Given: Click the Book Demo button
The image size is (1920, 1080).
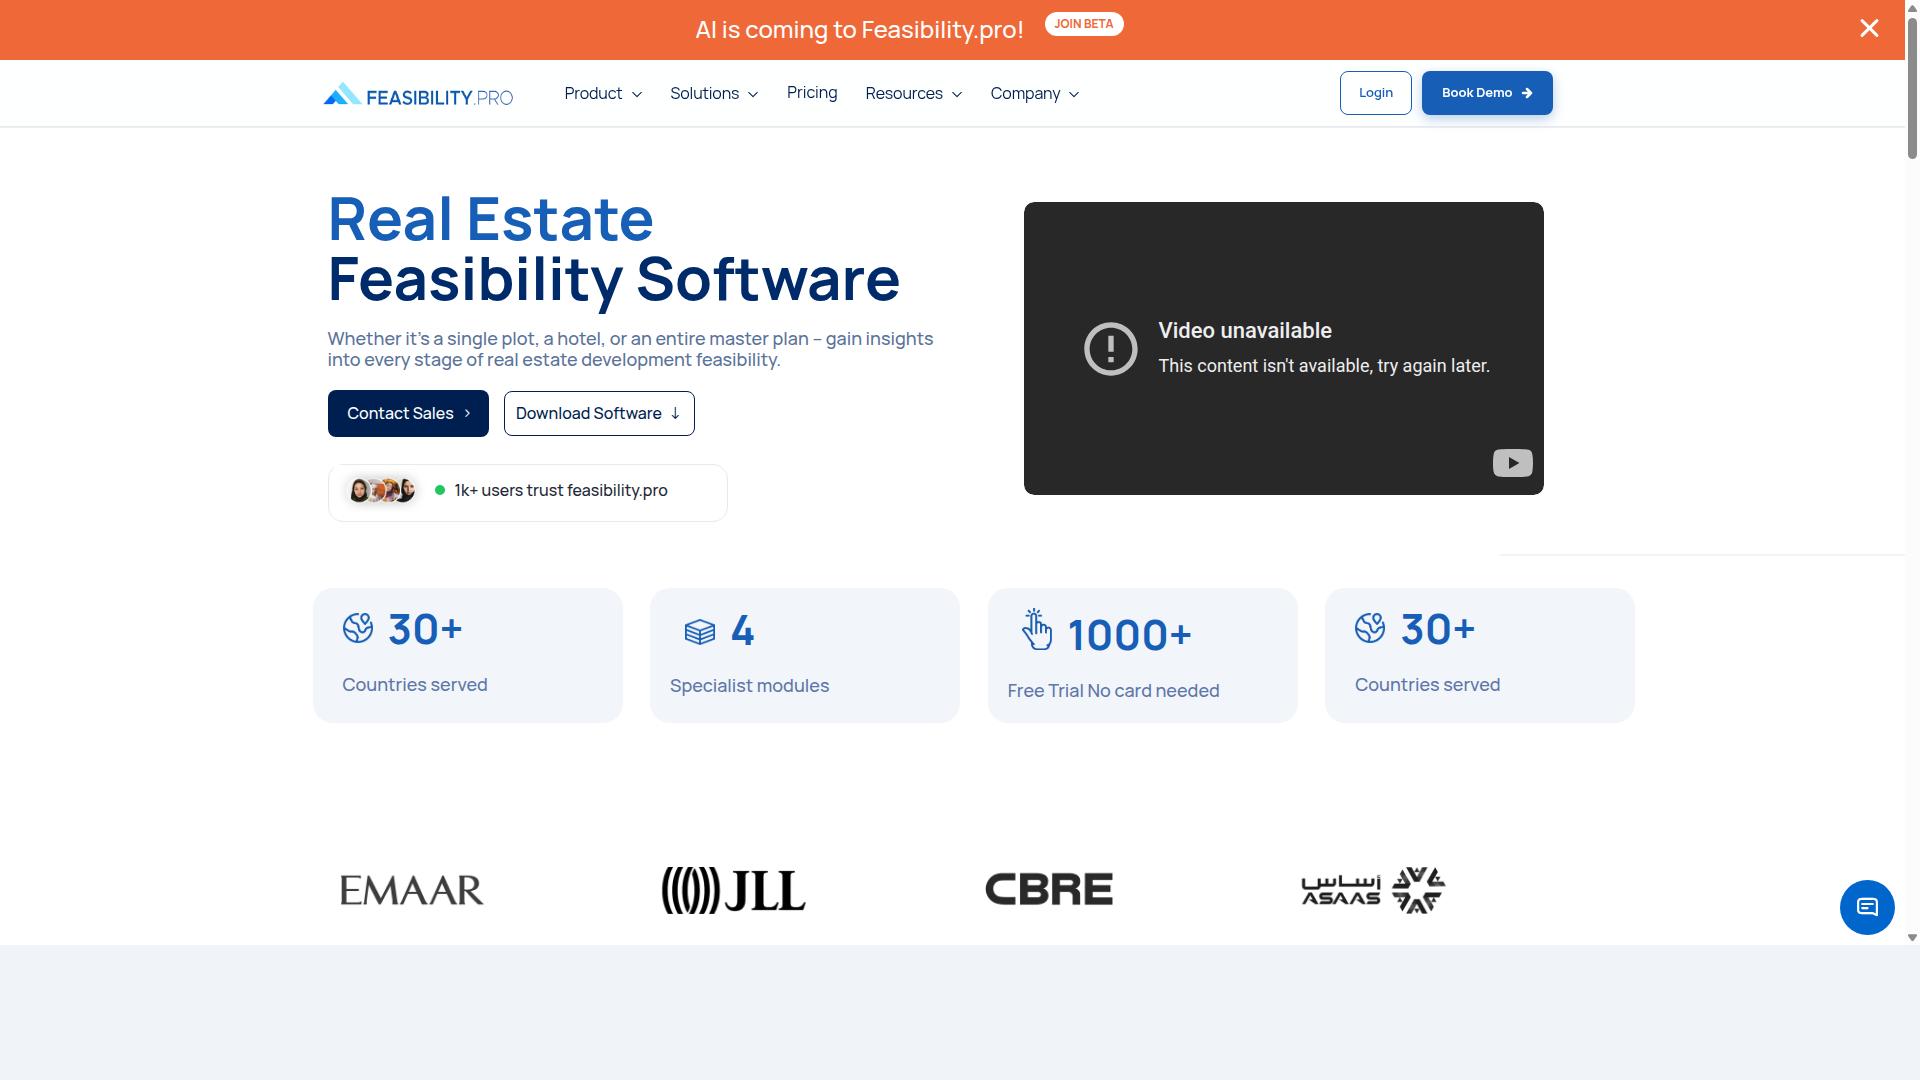Looking at the screenshot, I should coord(1487,93).
